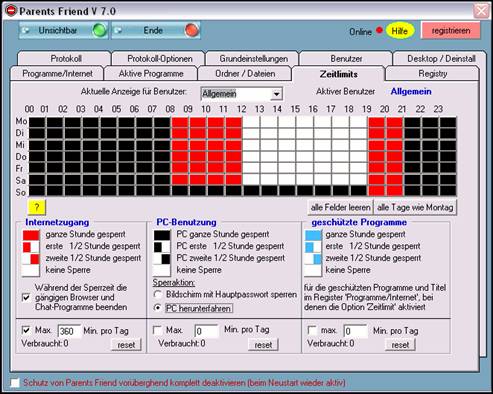
Task: Pick Internetzugang 'keine Sperre' swatch
Action: point(31,270)
